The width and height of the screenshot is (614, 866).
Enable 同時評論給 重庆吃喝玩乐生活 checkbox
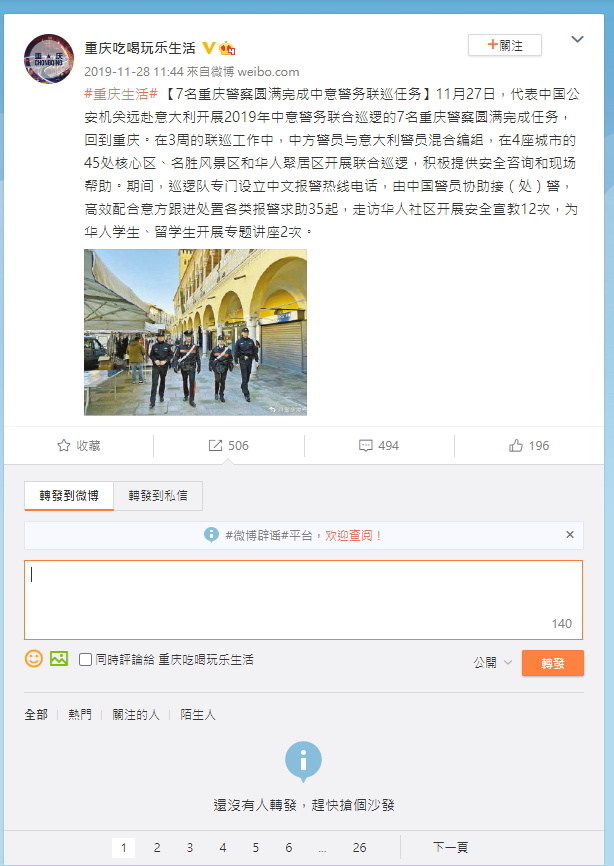(x=85, y=659)
